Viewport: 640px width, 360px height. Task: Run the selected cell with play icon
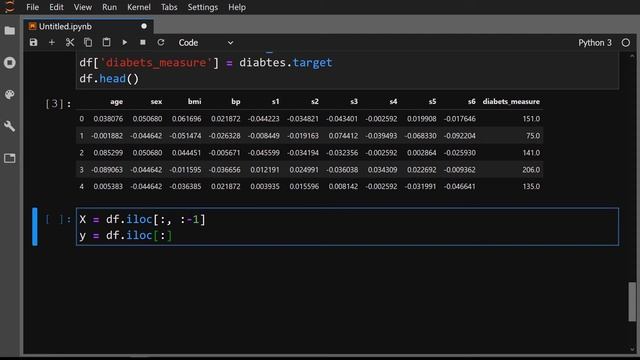pos(124,42)
